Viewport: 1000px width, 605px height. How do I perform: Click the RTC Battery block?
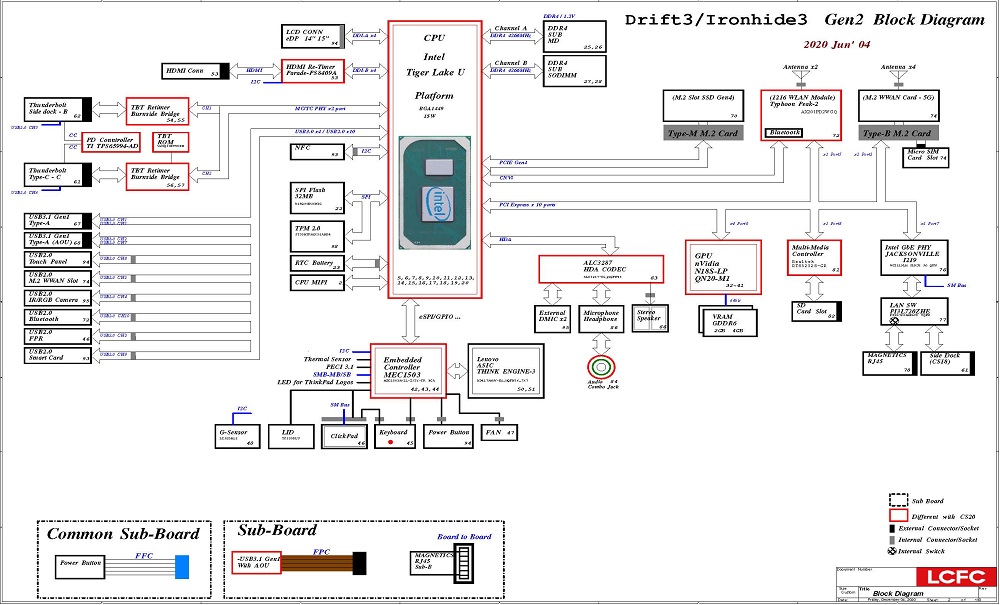tap(317, 263)
